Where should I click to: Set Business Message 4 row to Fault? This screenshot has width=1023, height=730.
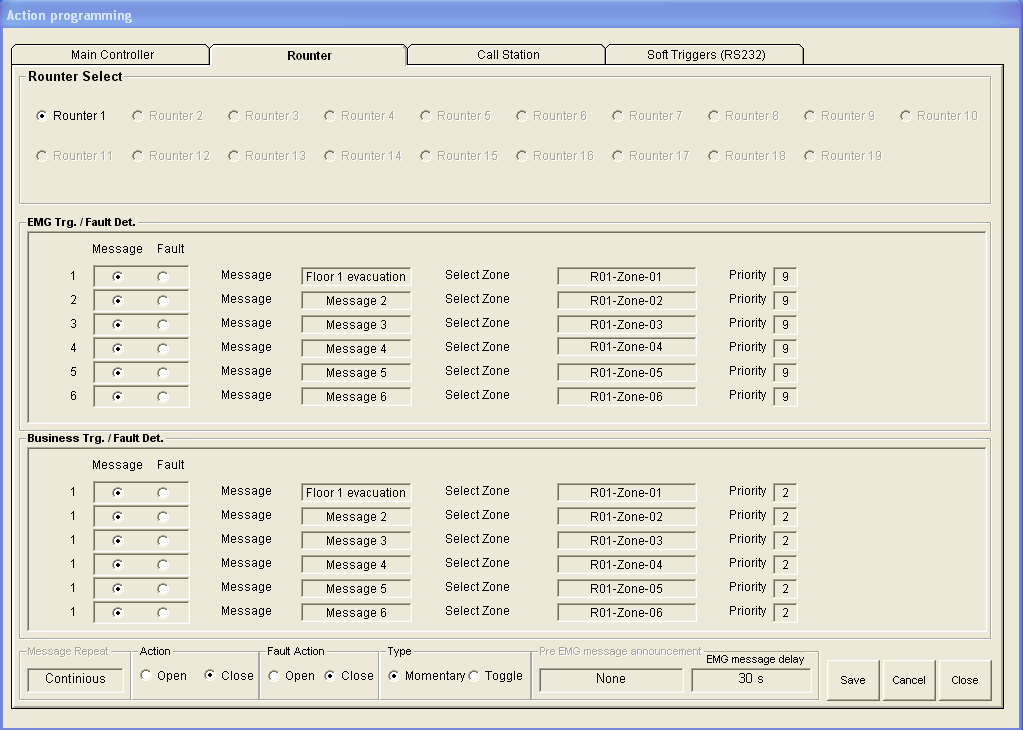click(x=162, y=564)
